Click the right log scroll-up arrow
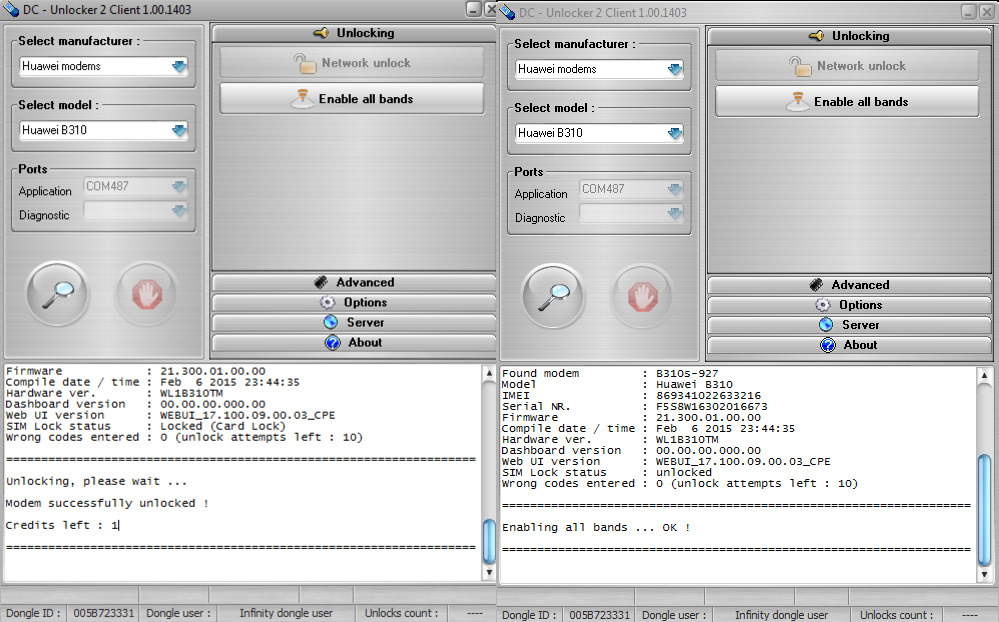 point(984,375)
